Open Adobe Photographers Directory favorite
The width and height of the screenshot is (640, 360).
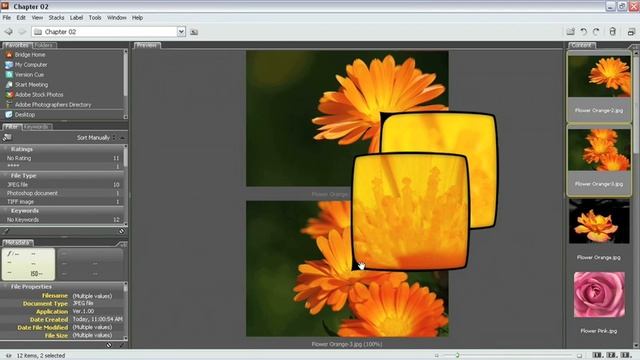53,104
